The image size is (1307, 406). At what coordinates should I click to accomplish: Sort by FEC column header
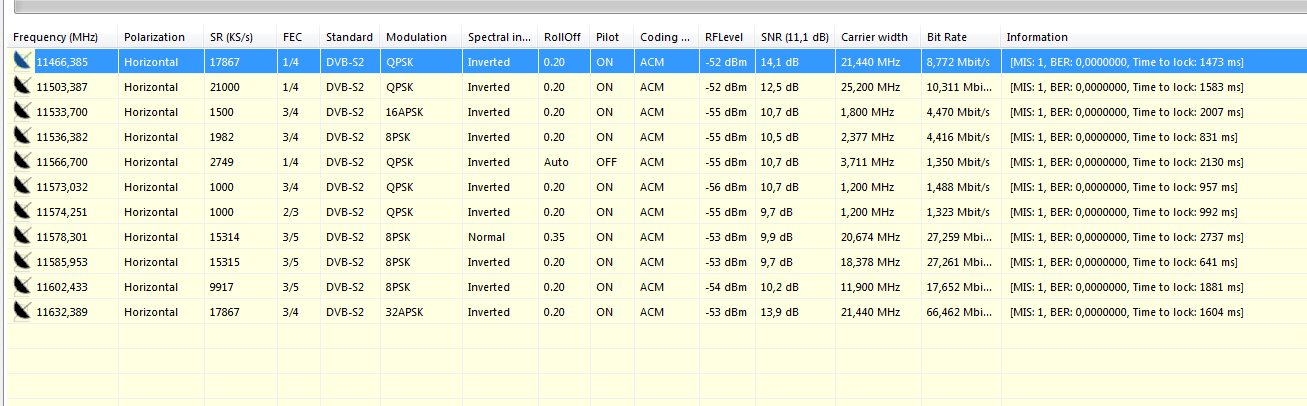tap(299, 37)
